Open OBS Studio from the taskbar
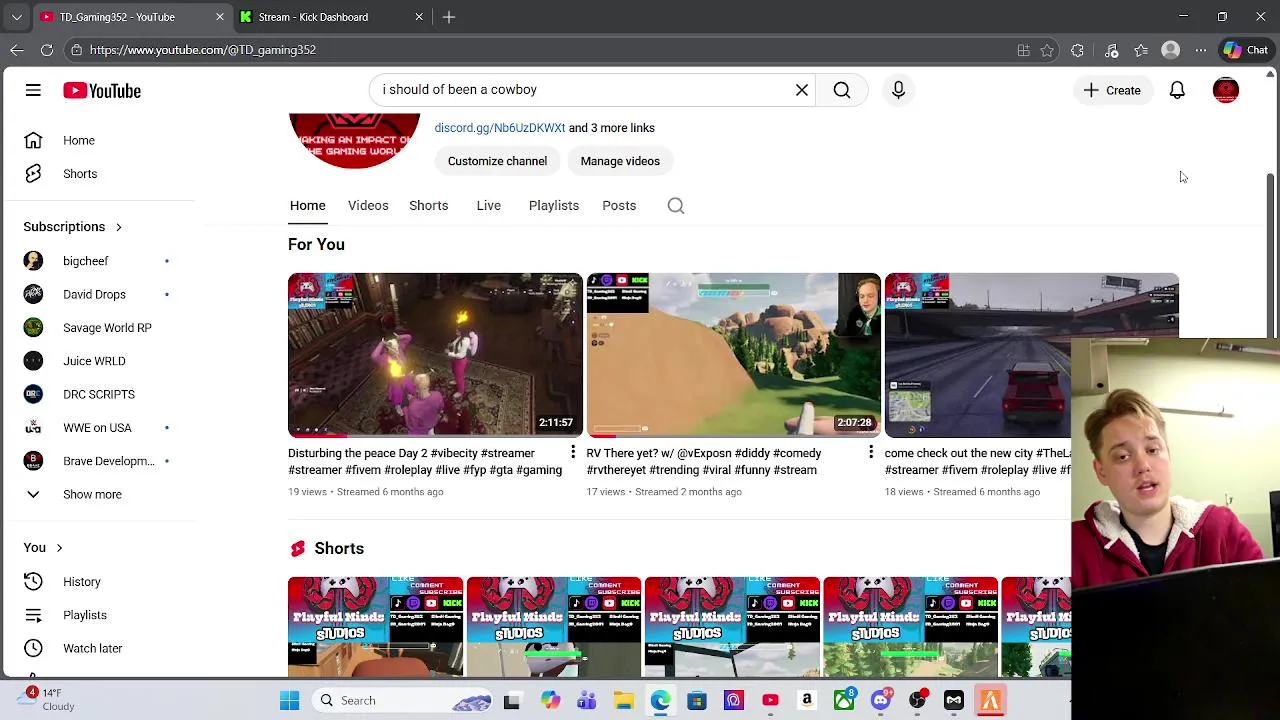Image resolution: width=1280 pixels, height=720 pixels. point(917,701)
